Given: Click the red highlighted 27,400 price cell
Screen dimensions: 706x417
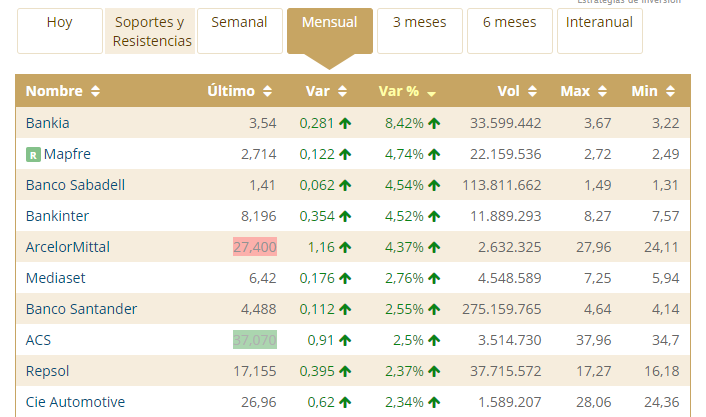Looking at the screenshot, I should pyautogui.click(x=254, y=247).
